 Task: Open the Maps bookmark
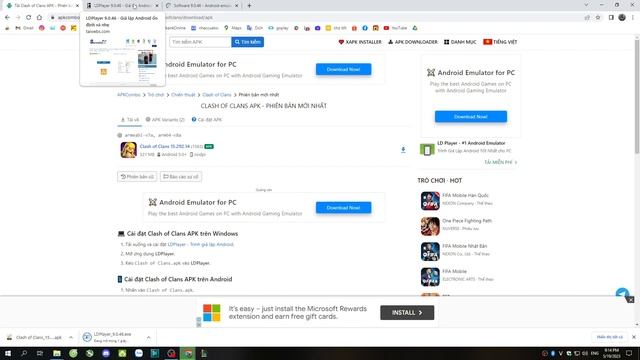233,28
